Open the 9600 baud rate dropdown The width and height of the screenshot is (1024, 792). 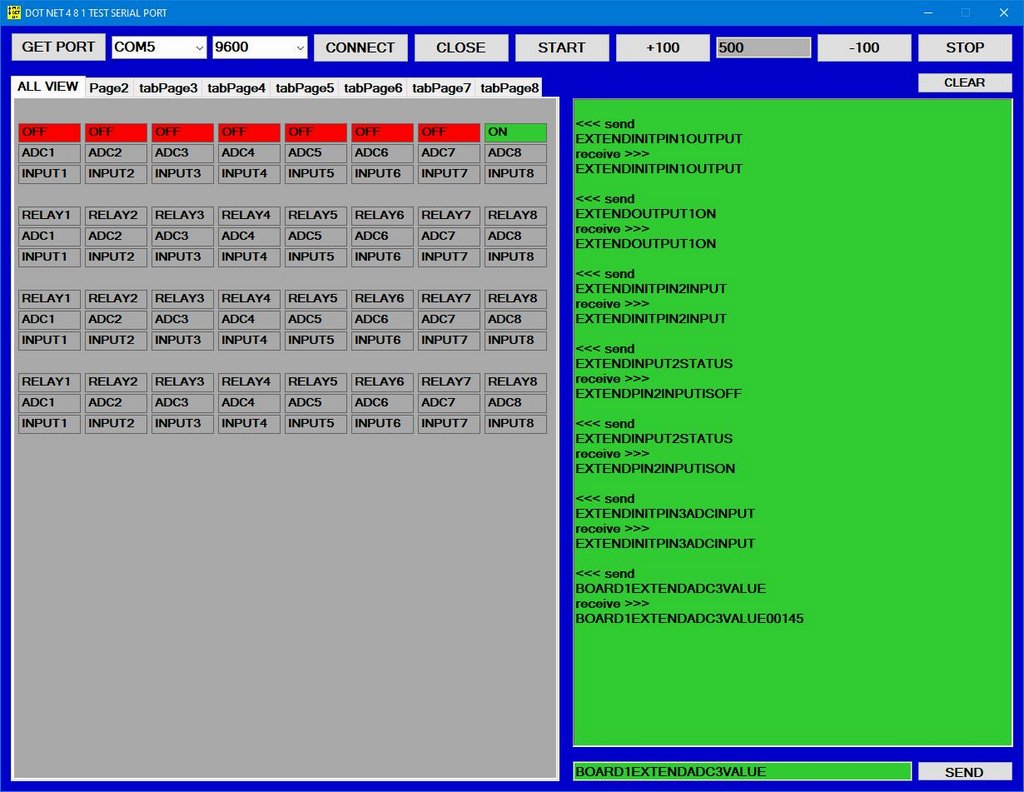(300, 48)
